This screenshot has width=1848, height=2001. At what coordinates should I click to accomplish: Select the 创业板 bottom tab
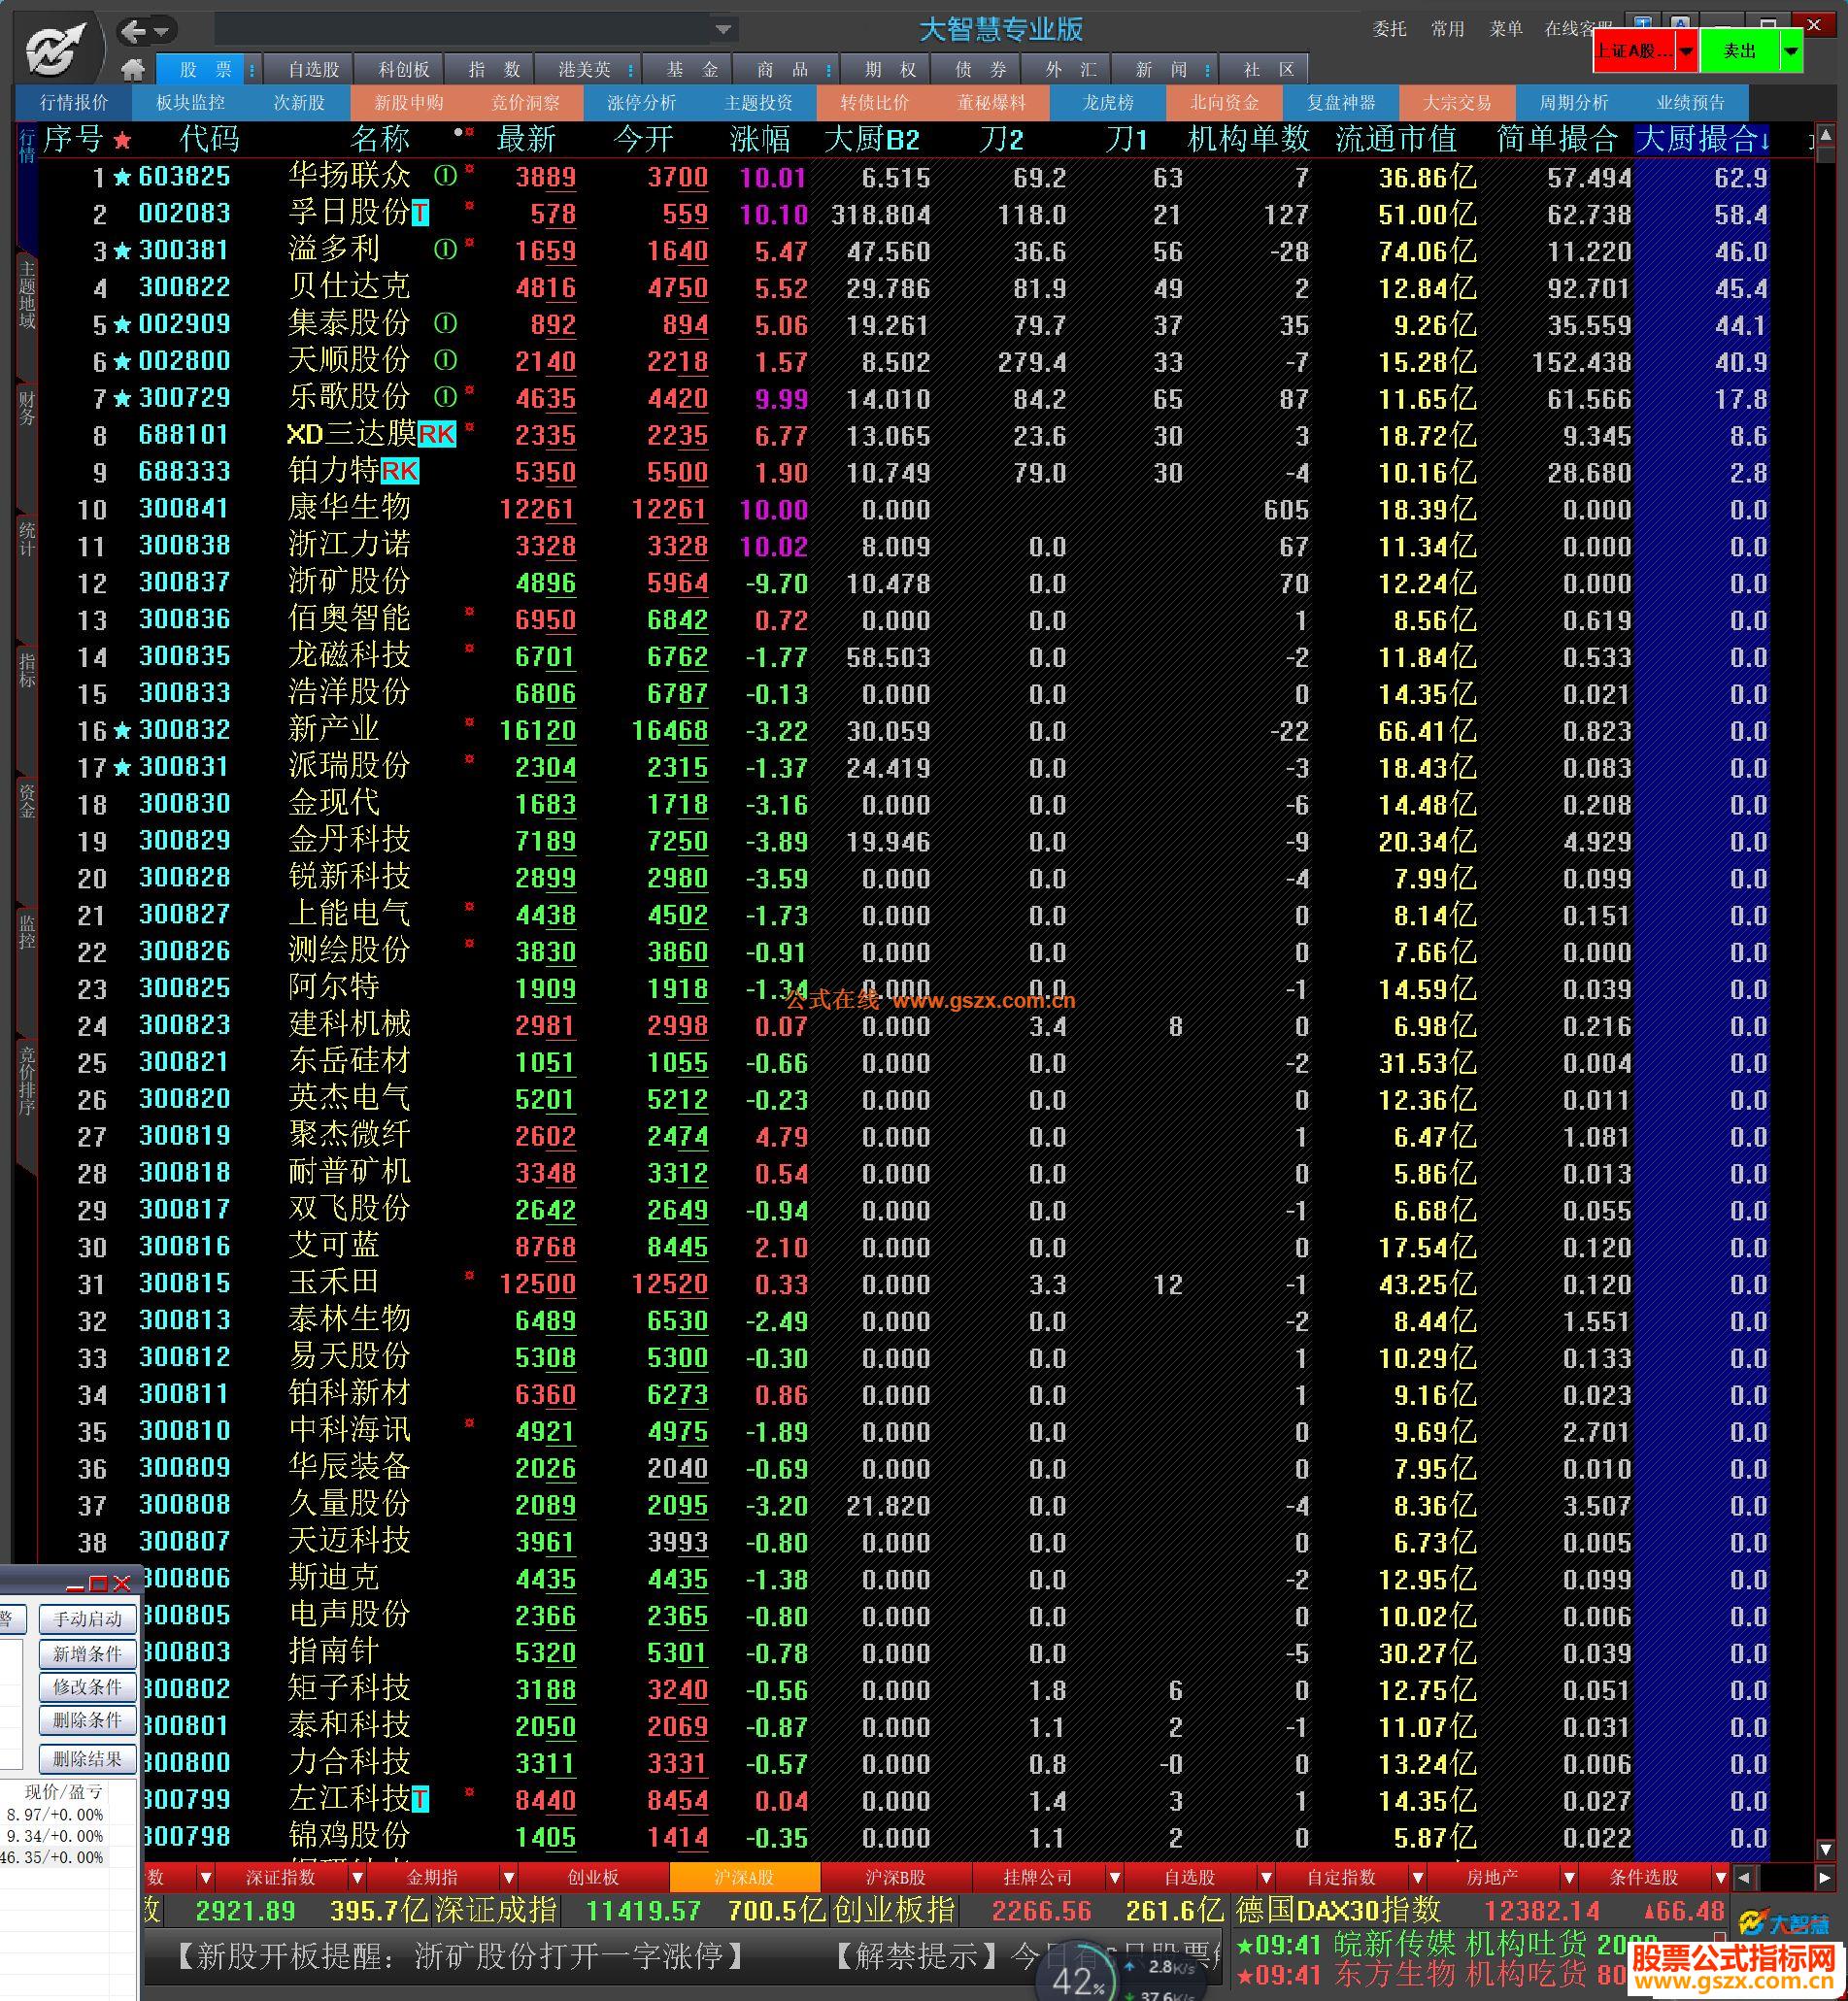pyautogui.click(x=594, y=1878)
